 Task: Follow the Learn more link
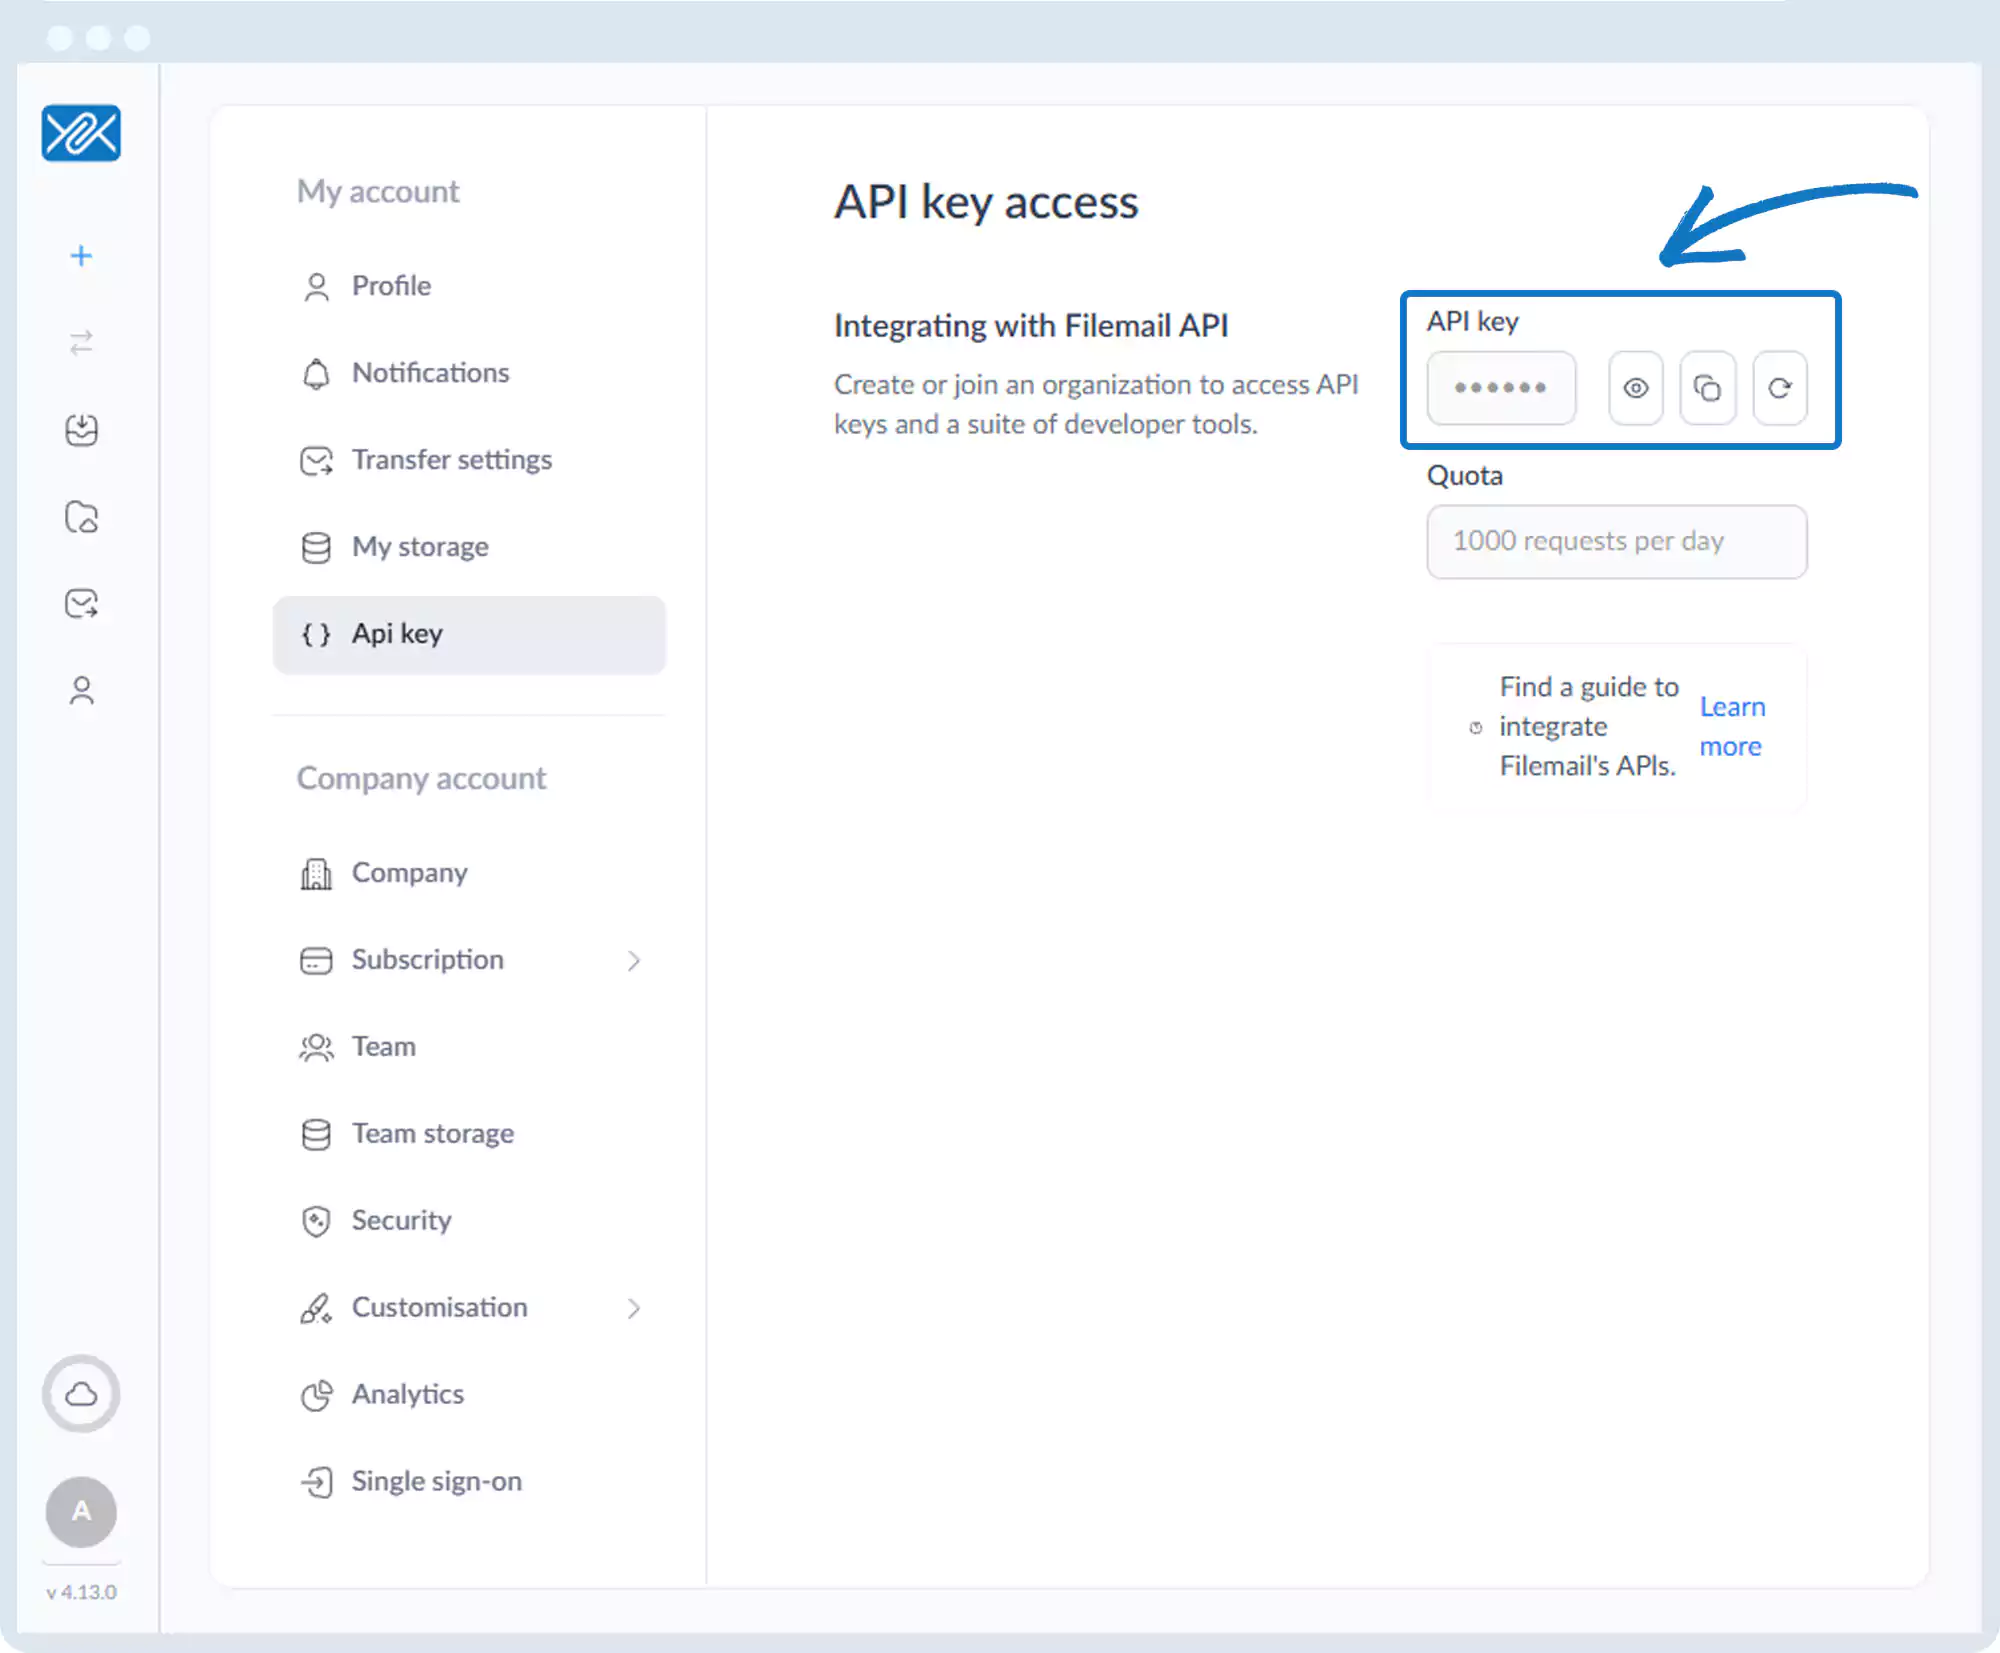coord(1732,727)
